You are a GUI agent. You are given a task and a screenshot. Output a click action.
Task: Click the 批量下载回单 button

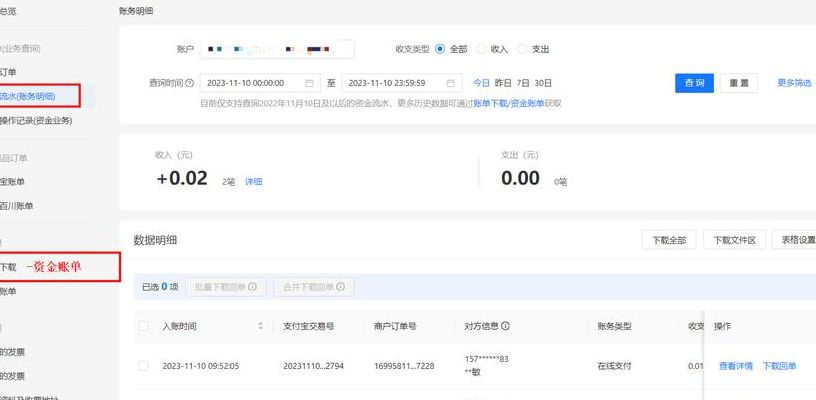click(x=225, y=287)
